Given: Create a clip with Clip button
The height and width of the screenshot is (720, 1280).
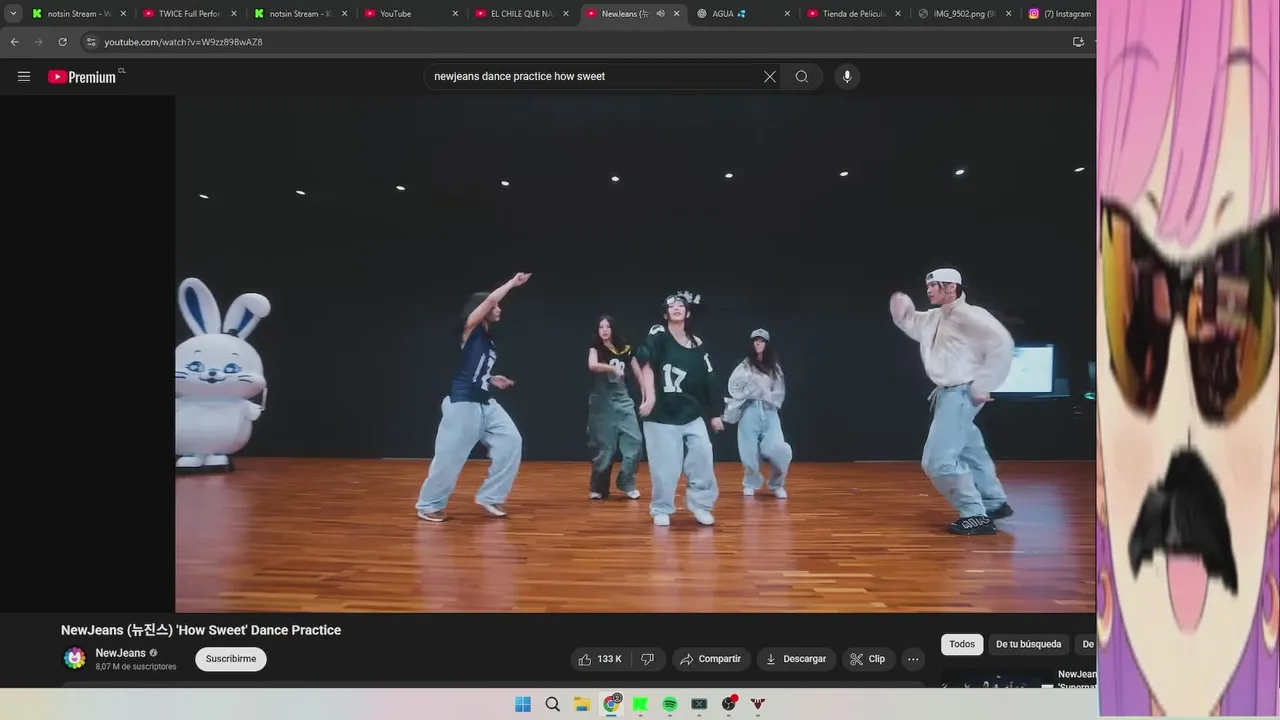Looking at the screenshot, I should (868, 659).
